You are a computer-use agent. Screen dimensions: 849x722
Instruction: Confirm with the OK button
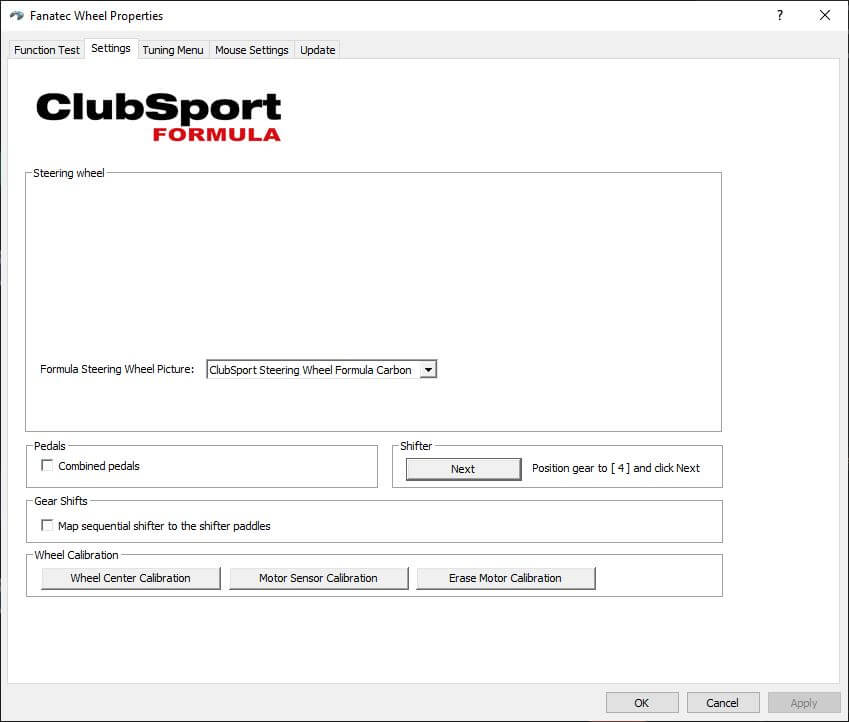tap(642, 703)
